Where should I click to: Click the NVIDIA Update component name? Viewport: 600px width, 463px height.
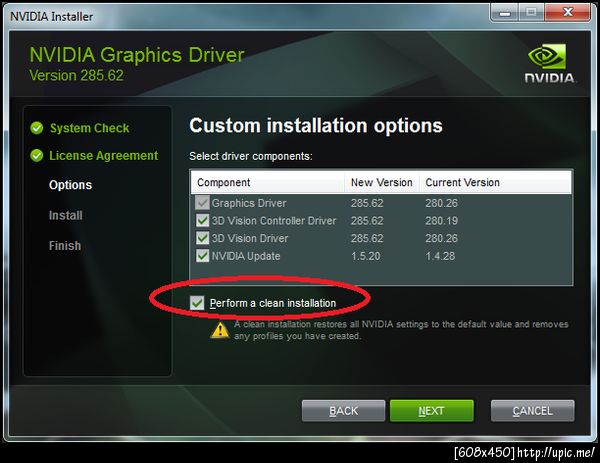point(246,256)
